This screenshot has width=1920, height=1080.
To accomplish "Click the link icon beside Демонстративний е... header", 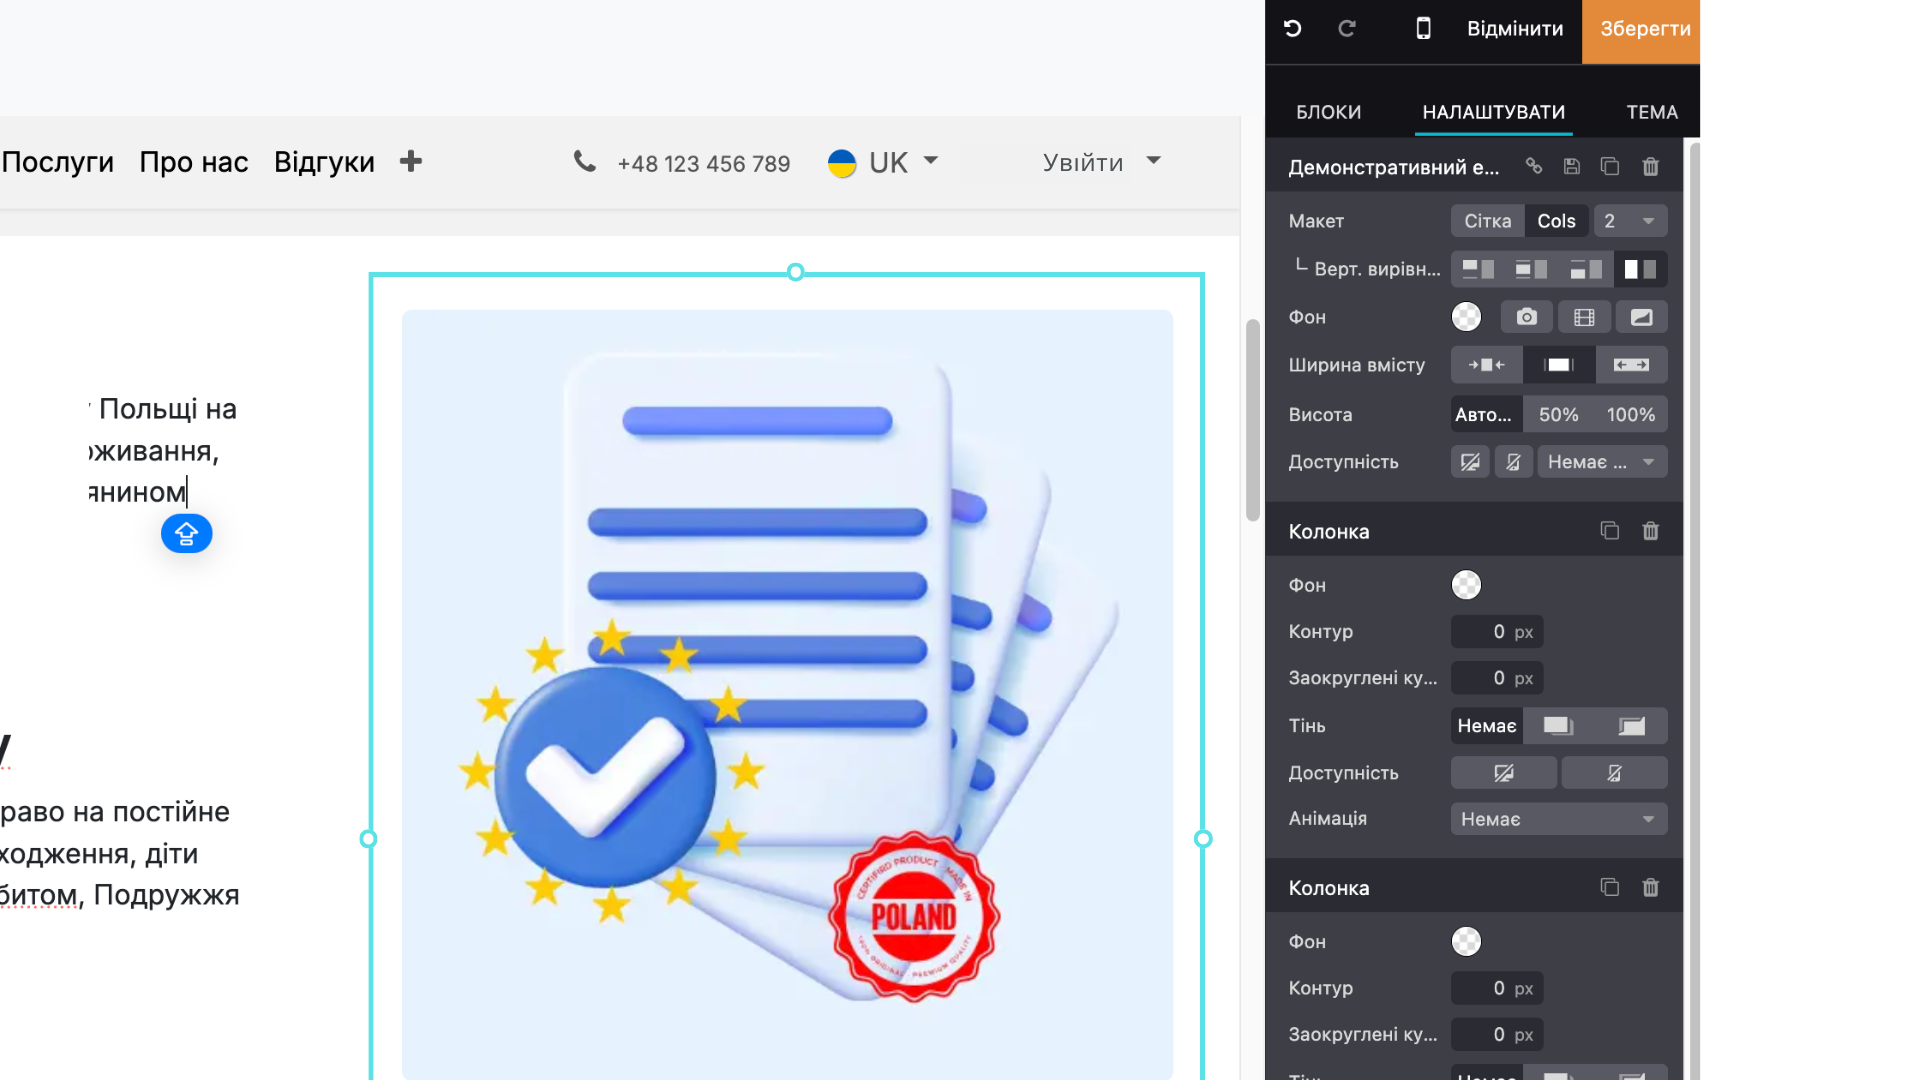I will [1533, 166].
